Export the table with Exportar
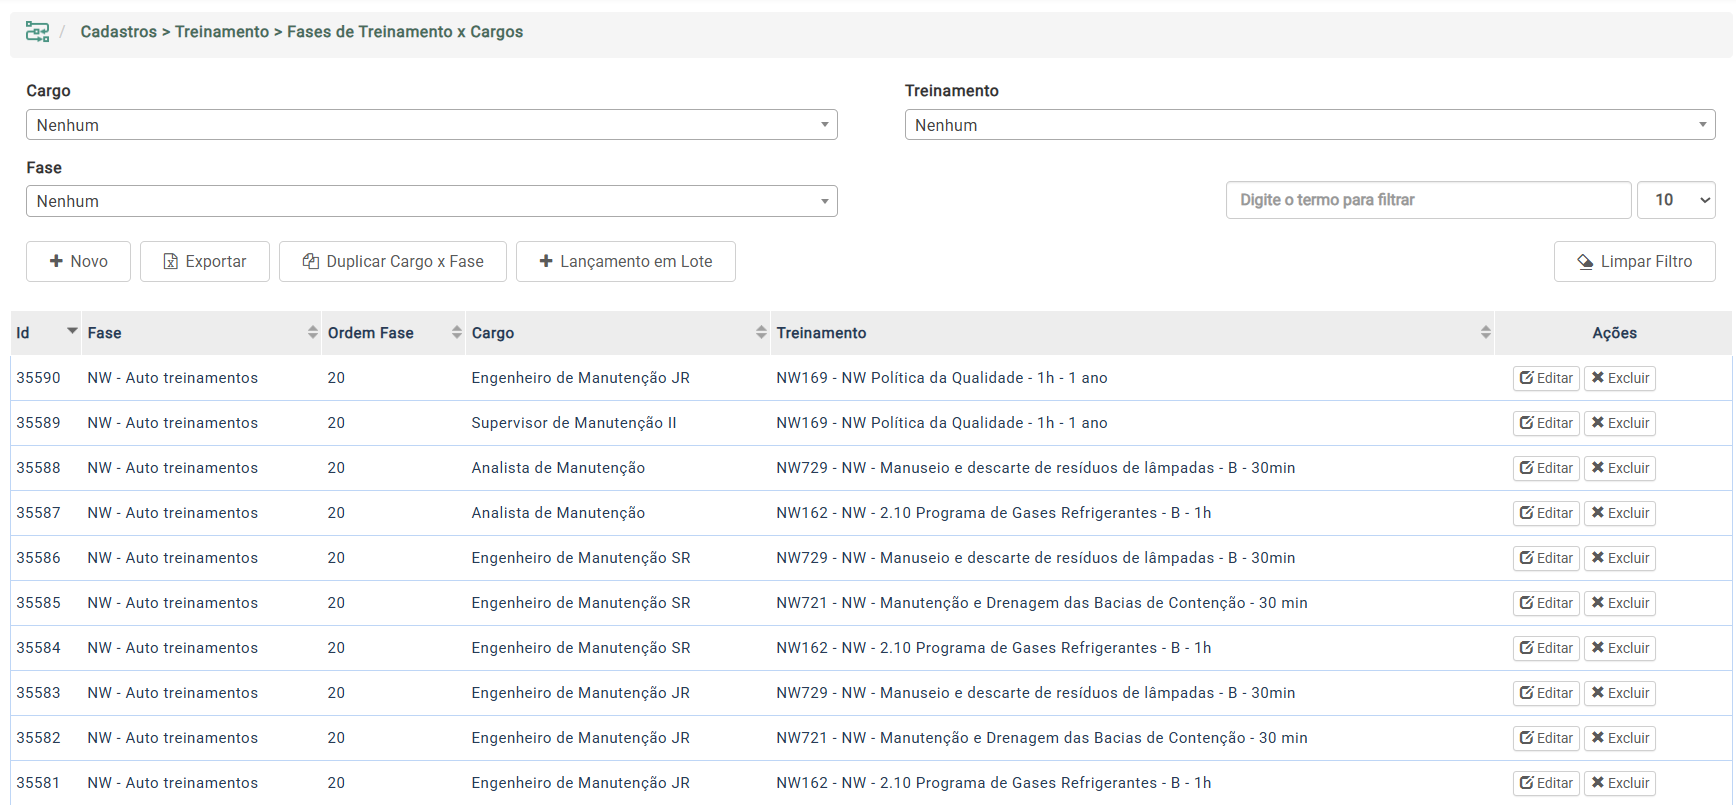 (x=204, y=261)
